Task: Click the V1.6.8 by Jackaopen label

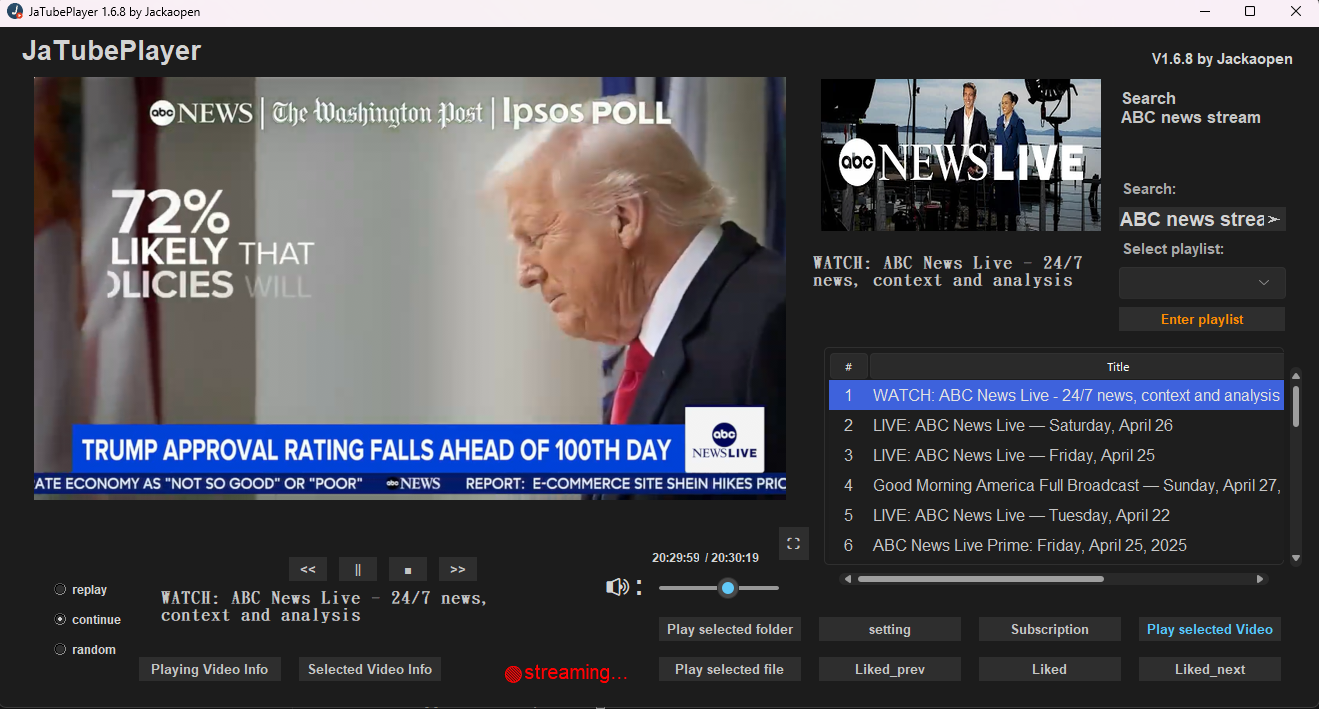Action: coord(1222,59)
